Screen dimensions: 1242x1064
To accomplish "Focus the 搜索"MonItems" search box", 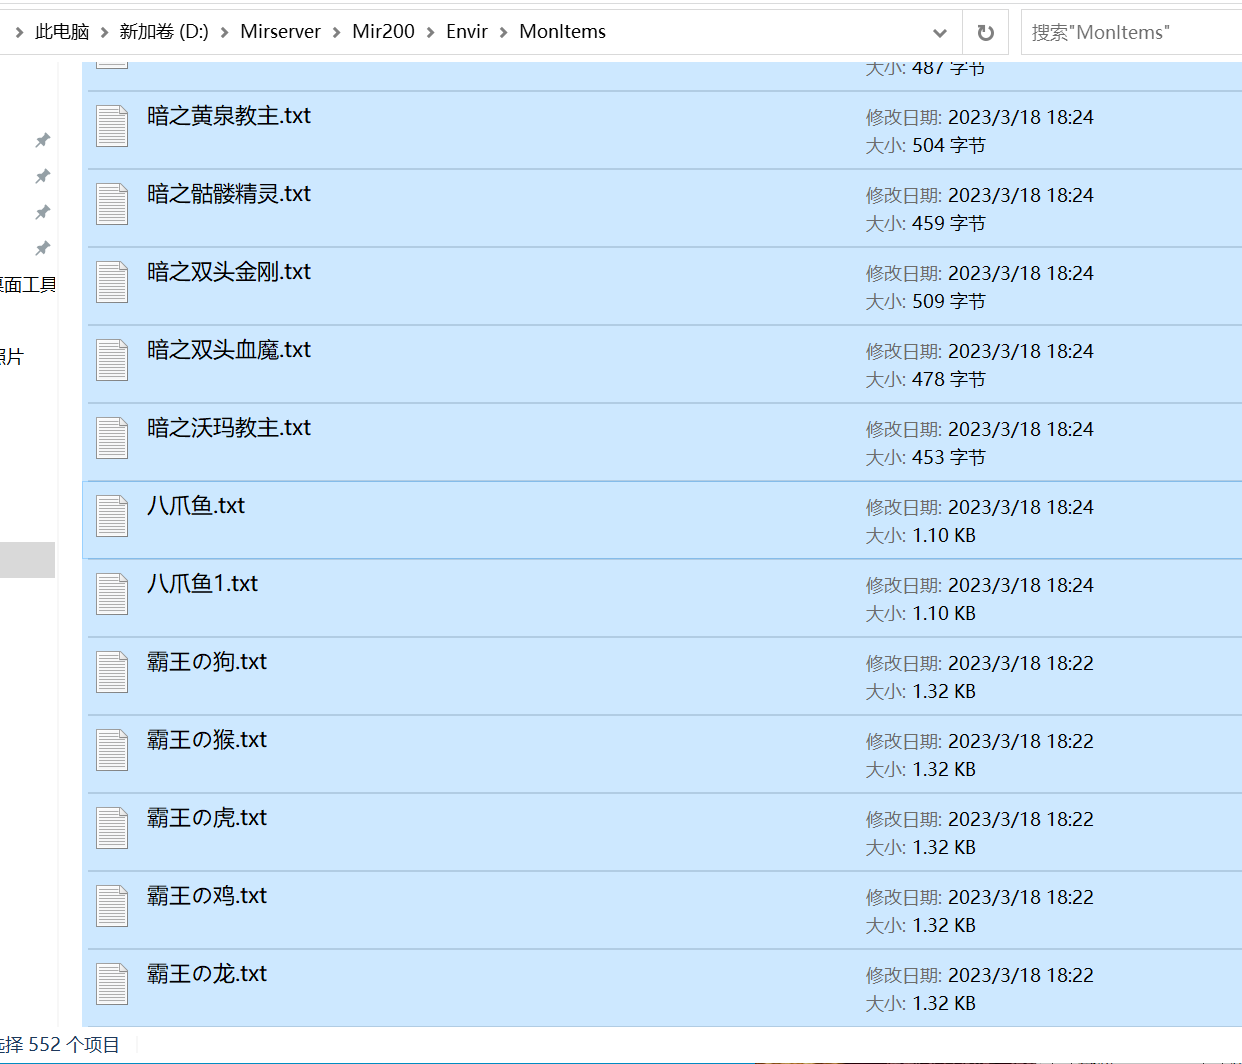I will pyautogui.click(x=1131, y=32).
